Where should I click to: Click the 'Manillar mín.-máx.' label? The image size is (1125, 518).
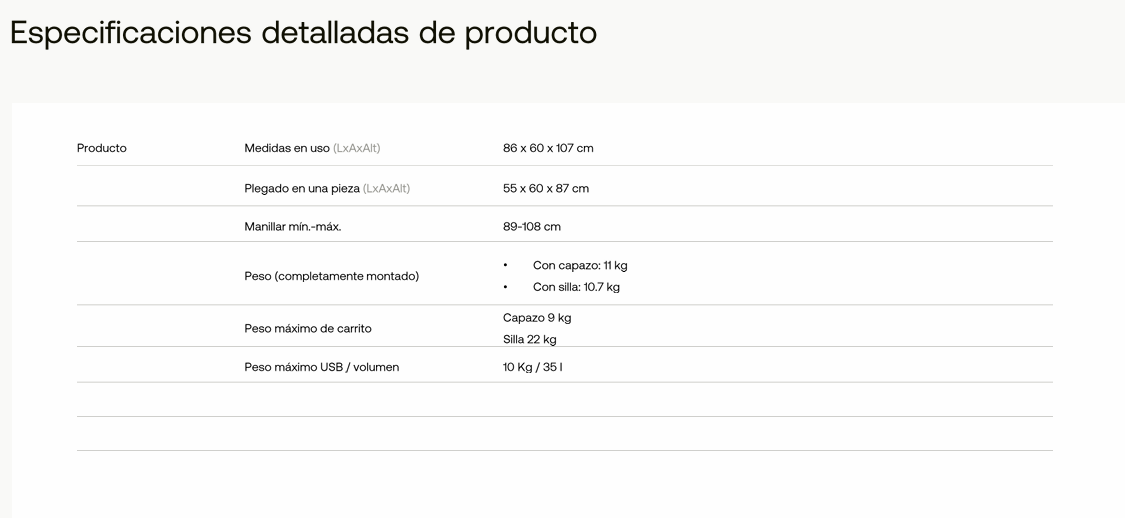coord(293,227)
